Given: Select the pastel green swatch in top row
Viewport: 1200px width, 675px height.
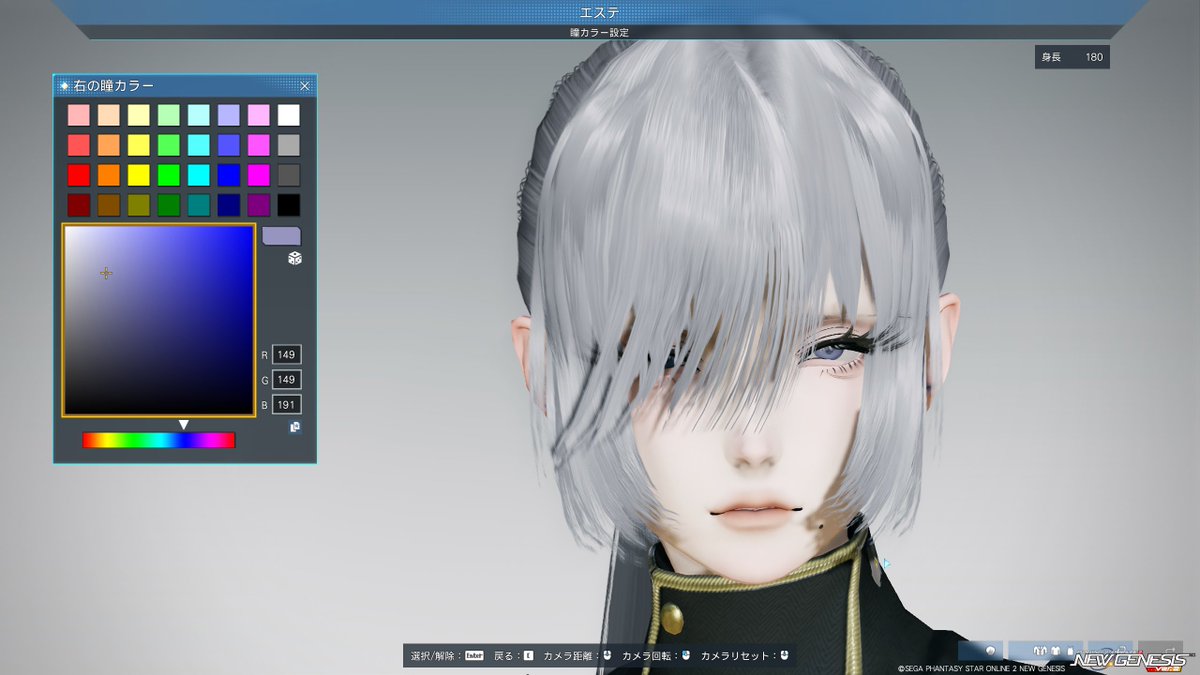Looking at the screenshot, I should click(x=169, y=115).
